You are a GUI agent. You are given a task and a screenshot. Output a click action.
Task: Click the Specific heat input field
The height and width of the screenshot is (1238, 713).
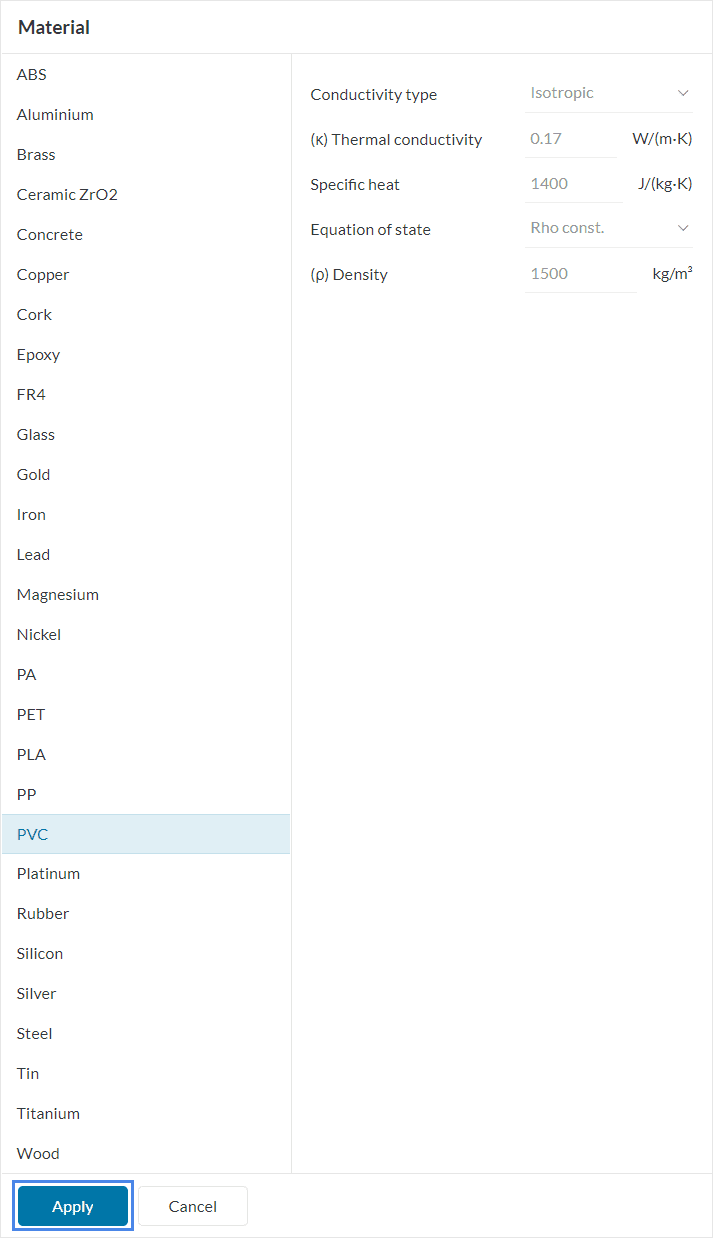point(573,184)
